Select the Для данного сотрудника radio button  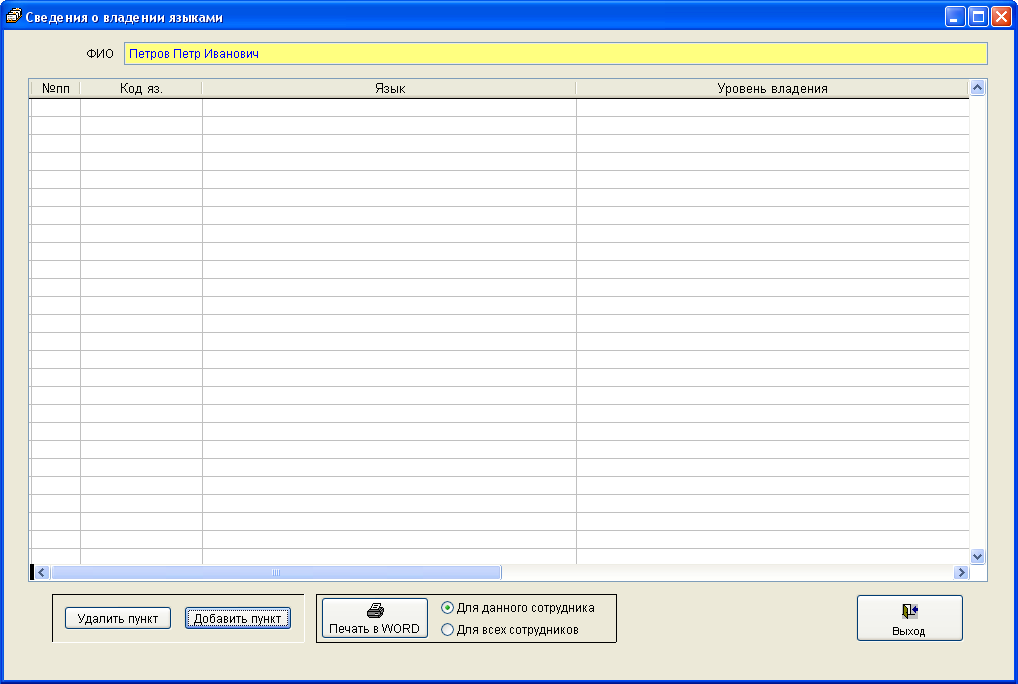[x=447, y=608]
